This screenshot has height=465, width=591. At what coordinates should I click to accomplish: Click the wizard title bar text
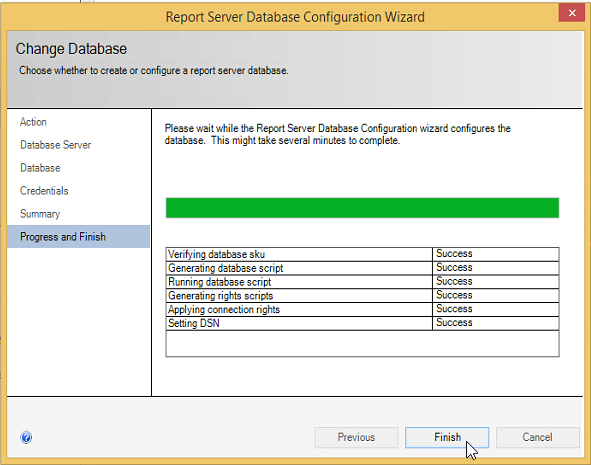click(x=295, y=17)
